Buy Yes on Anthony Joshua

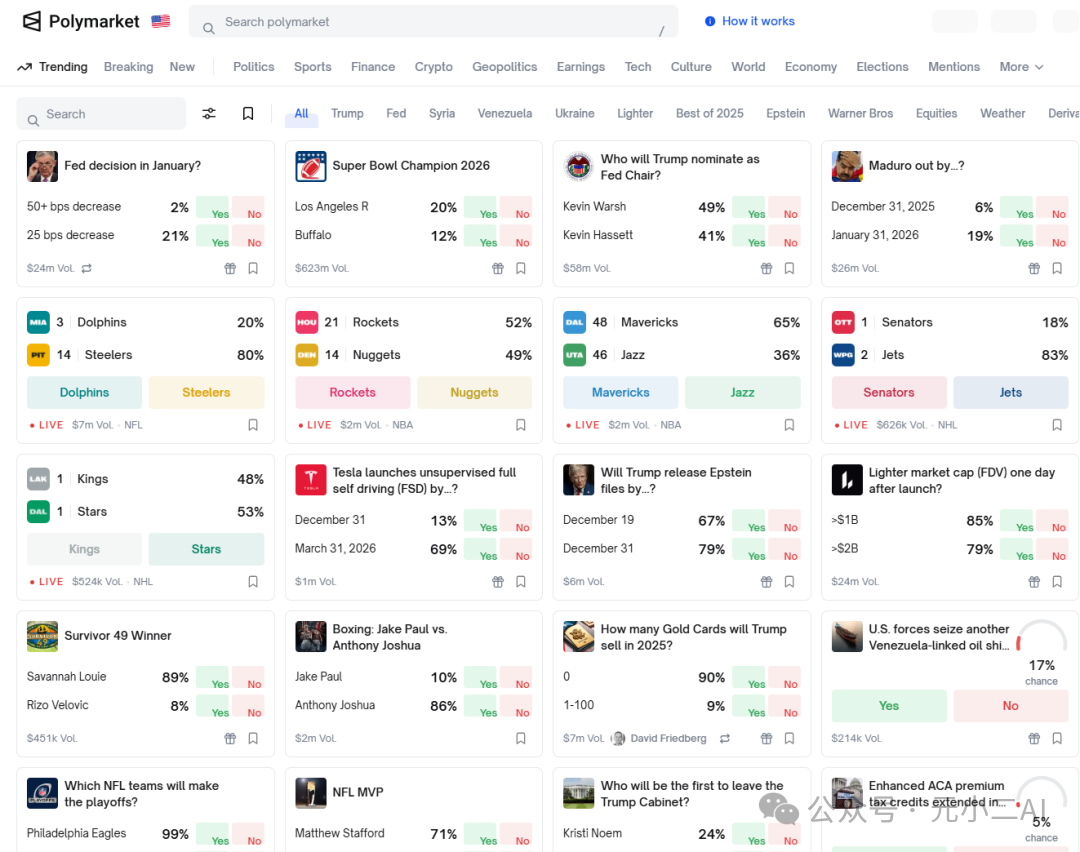480,706
